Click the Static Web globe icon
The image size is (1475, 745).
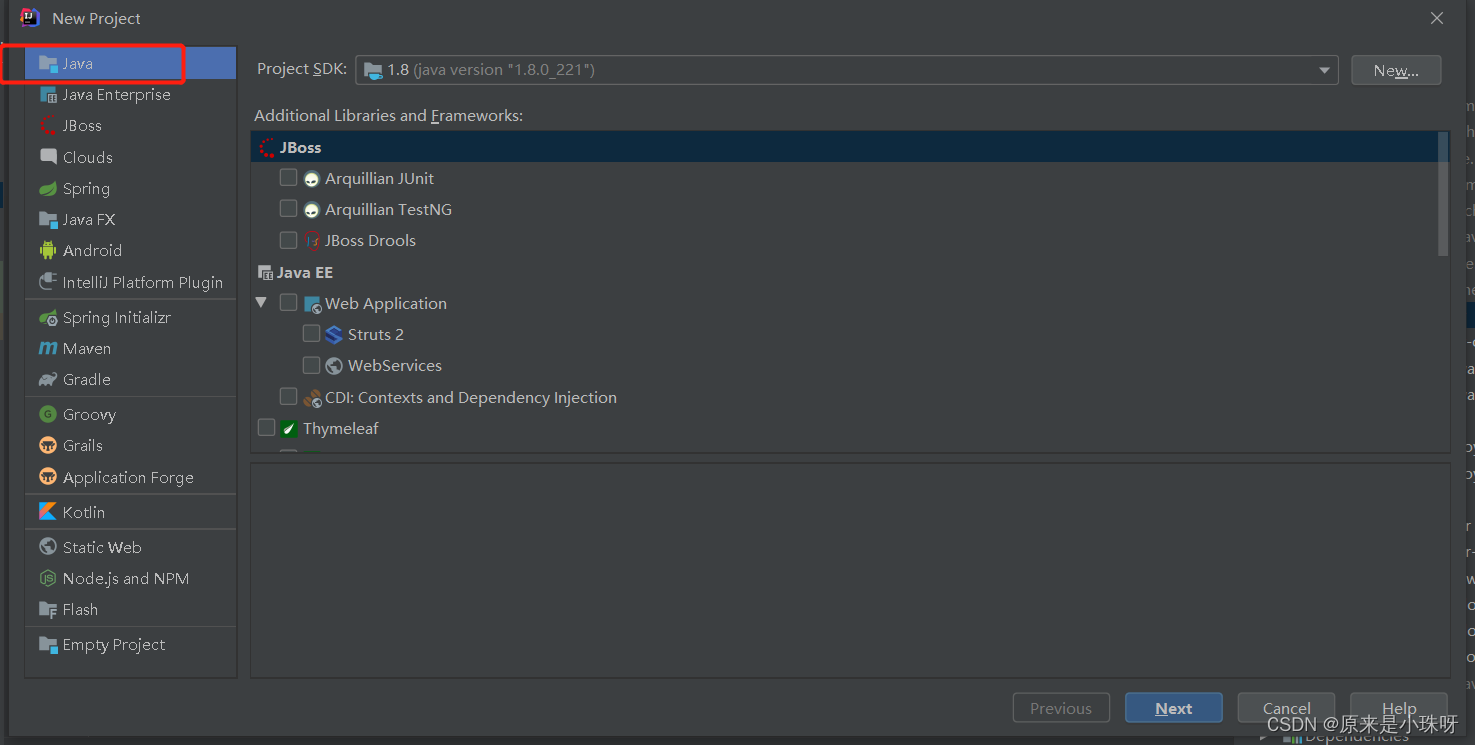(x=47, y=547)
